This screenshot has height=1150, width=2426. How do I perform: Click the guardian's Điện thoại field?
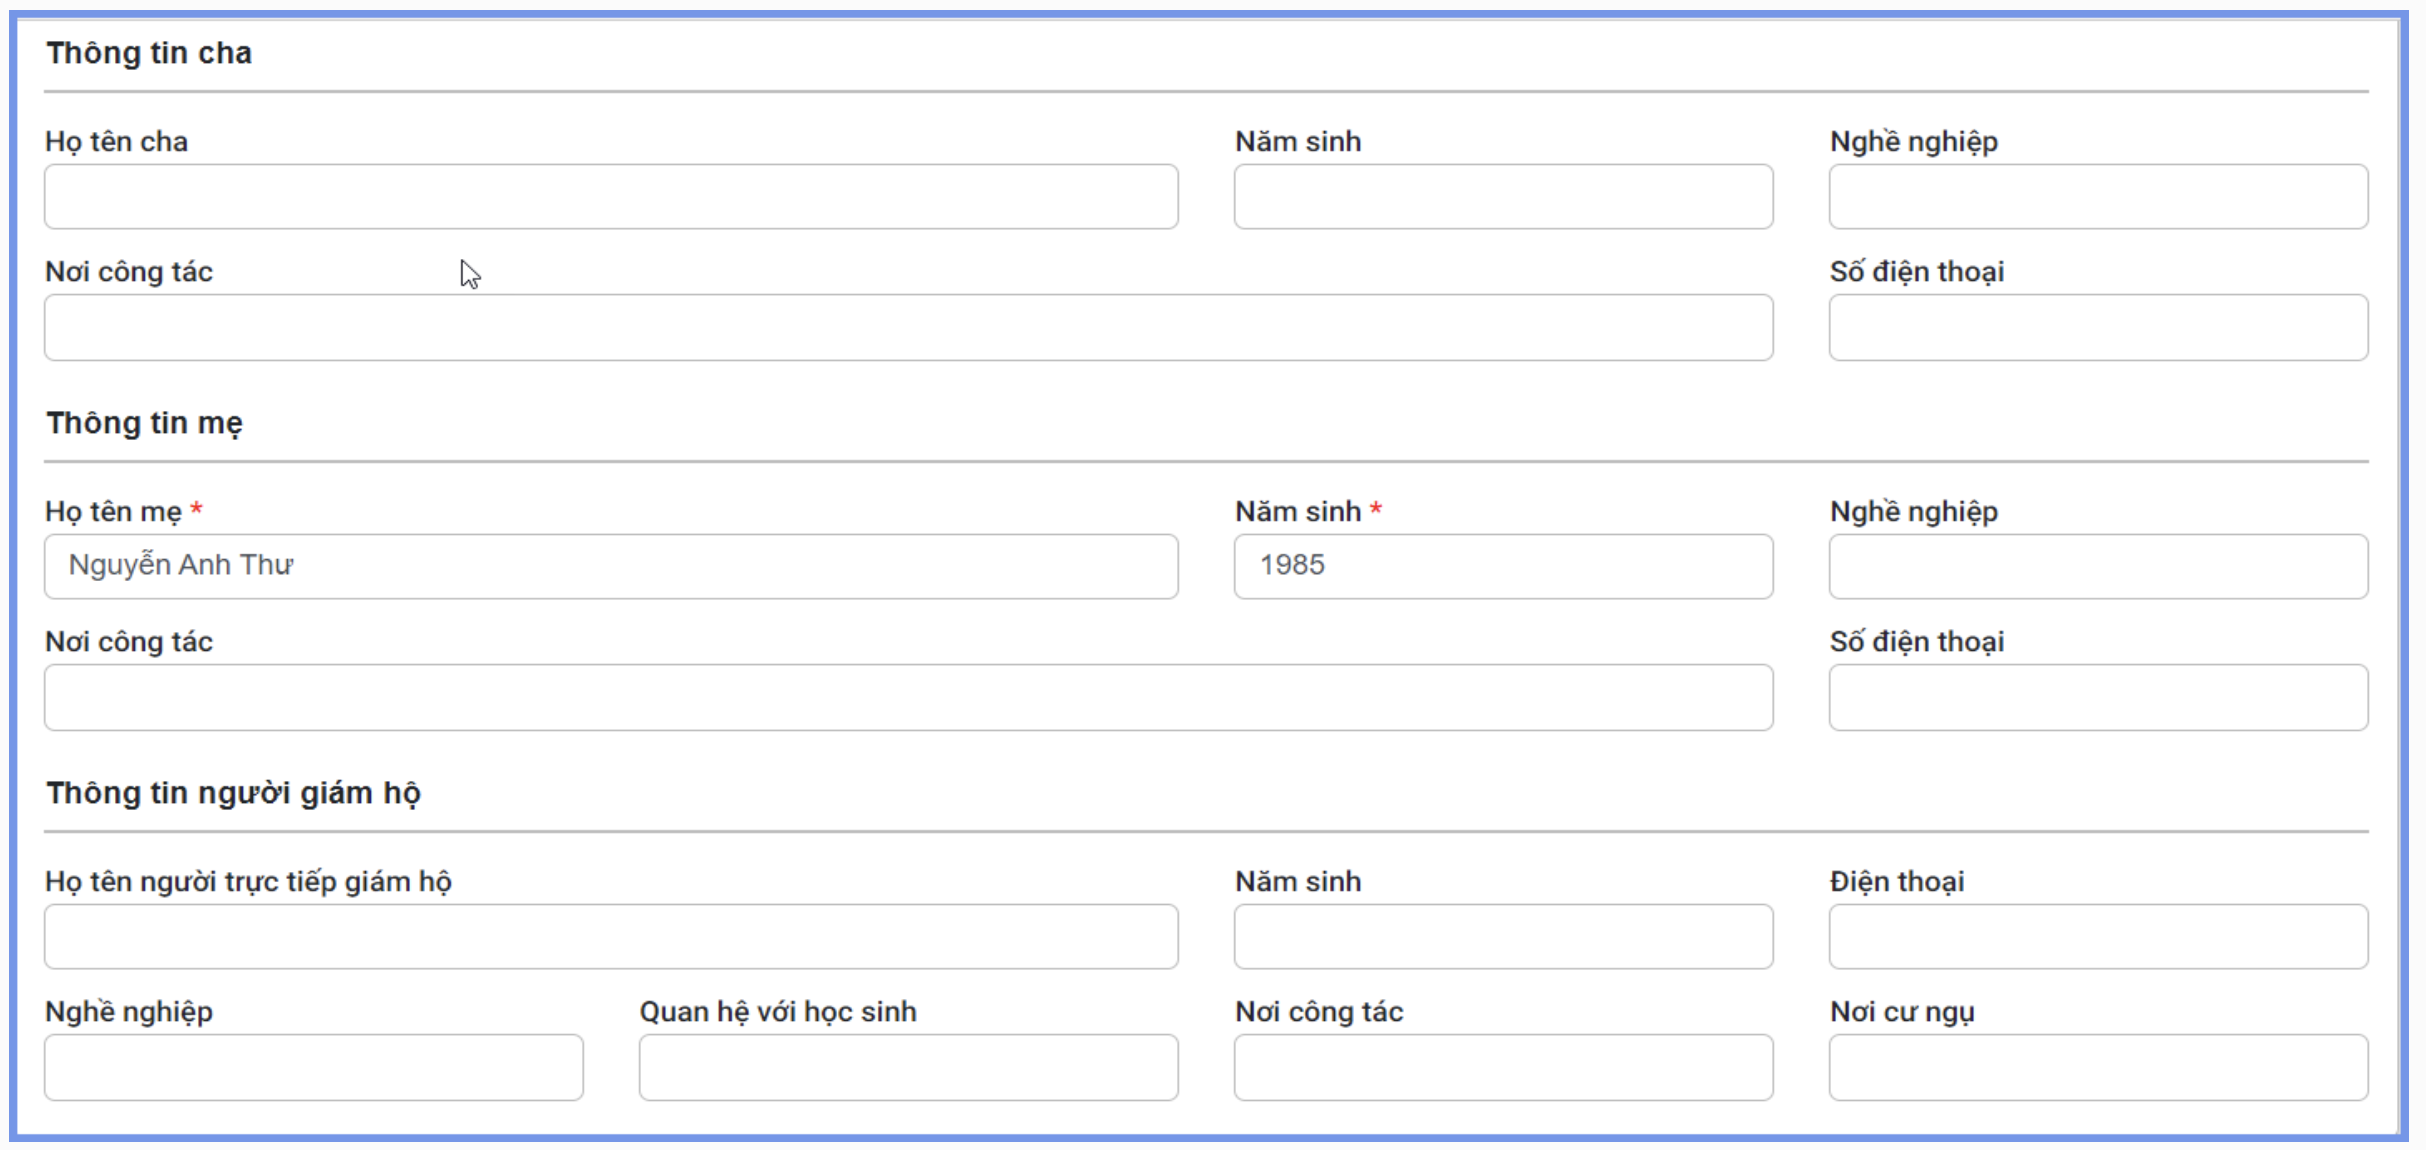[x=2098, y=936]
